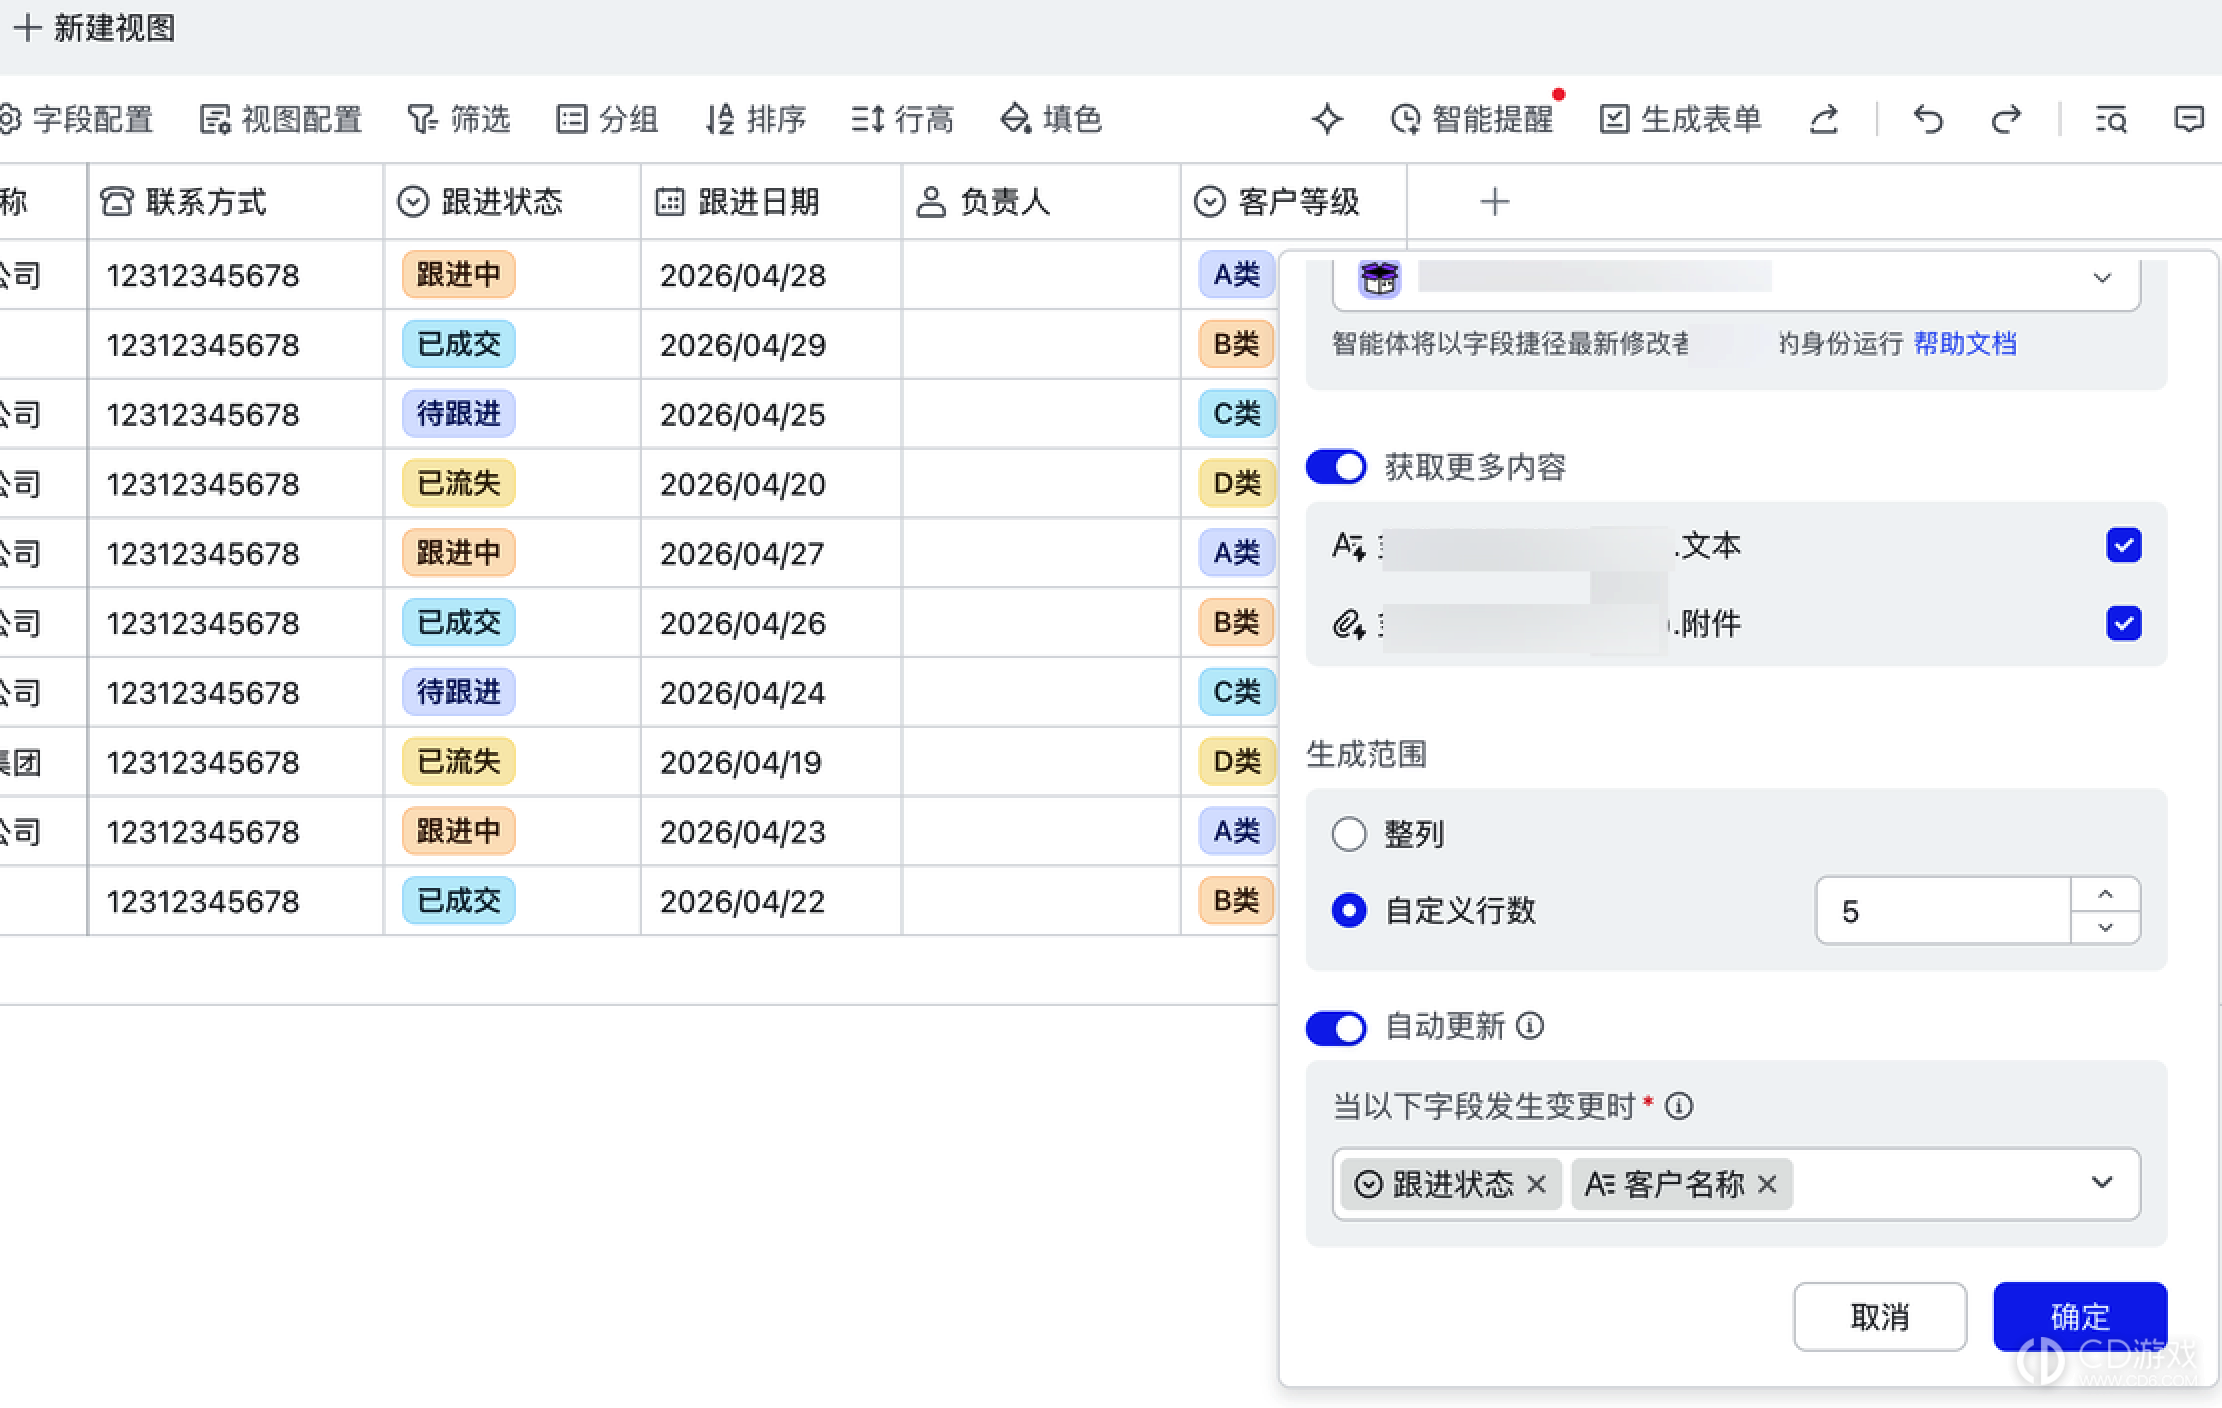
Task: Open 智能提醒 smart reminders
Action: pyautogui.click(x=1472, y=119)
